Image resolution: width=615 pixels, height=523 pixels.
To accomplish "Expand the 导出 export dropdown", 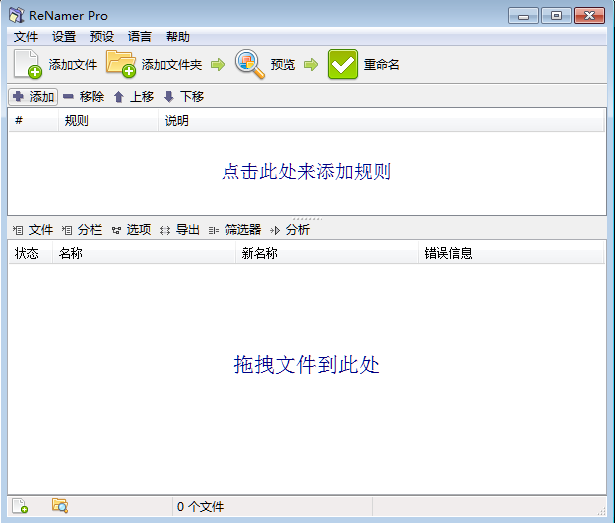I will coord(181,230).
